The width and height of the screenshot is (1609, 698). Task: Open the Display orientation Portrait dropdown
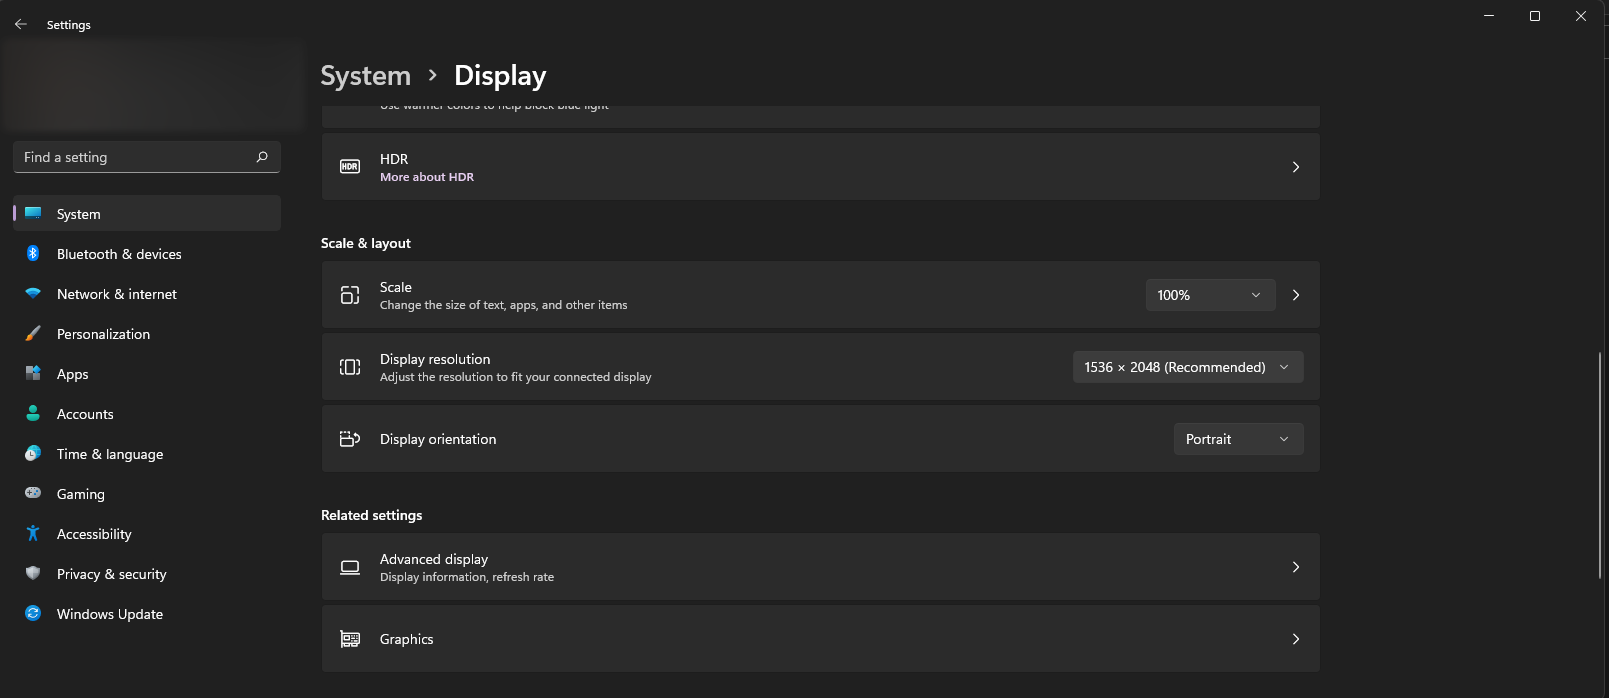1237,439
